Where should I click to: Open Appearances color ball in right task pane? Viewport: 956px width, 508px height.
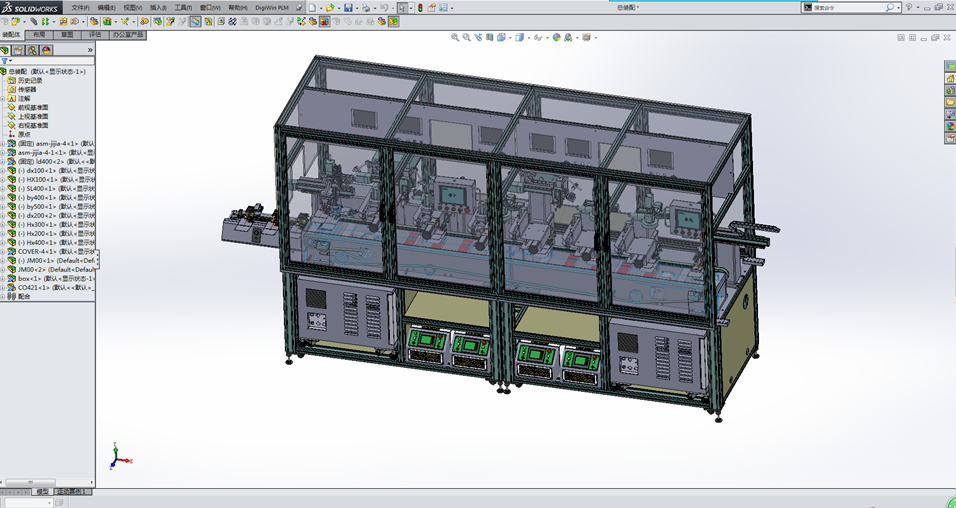[951, 126]
